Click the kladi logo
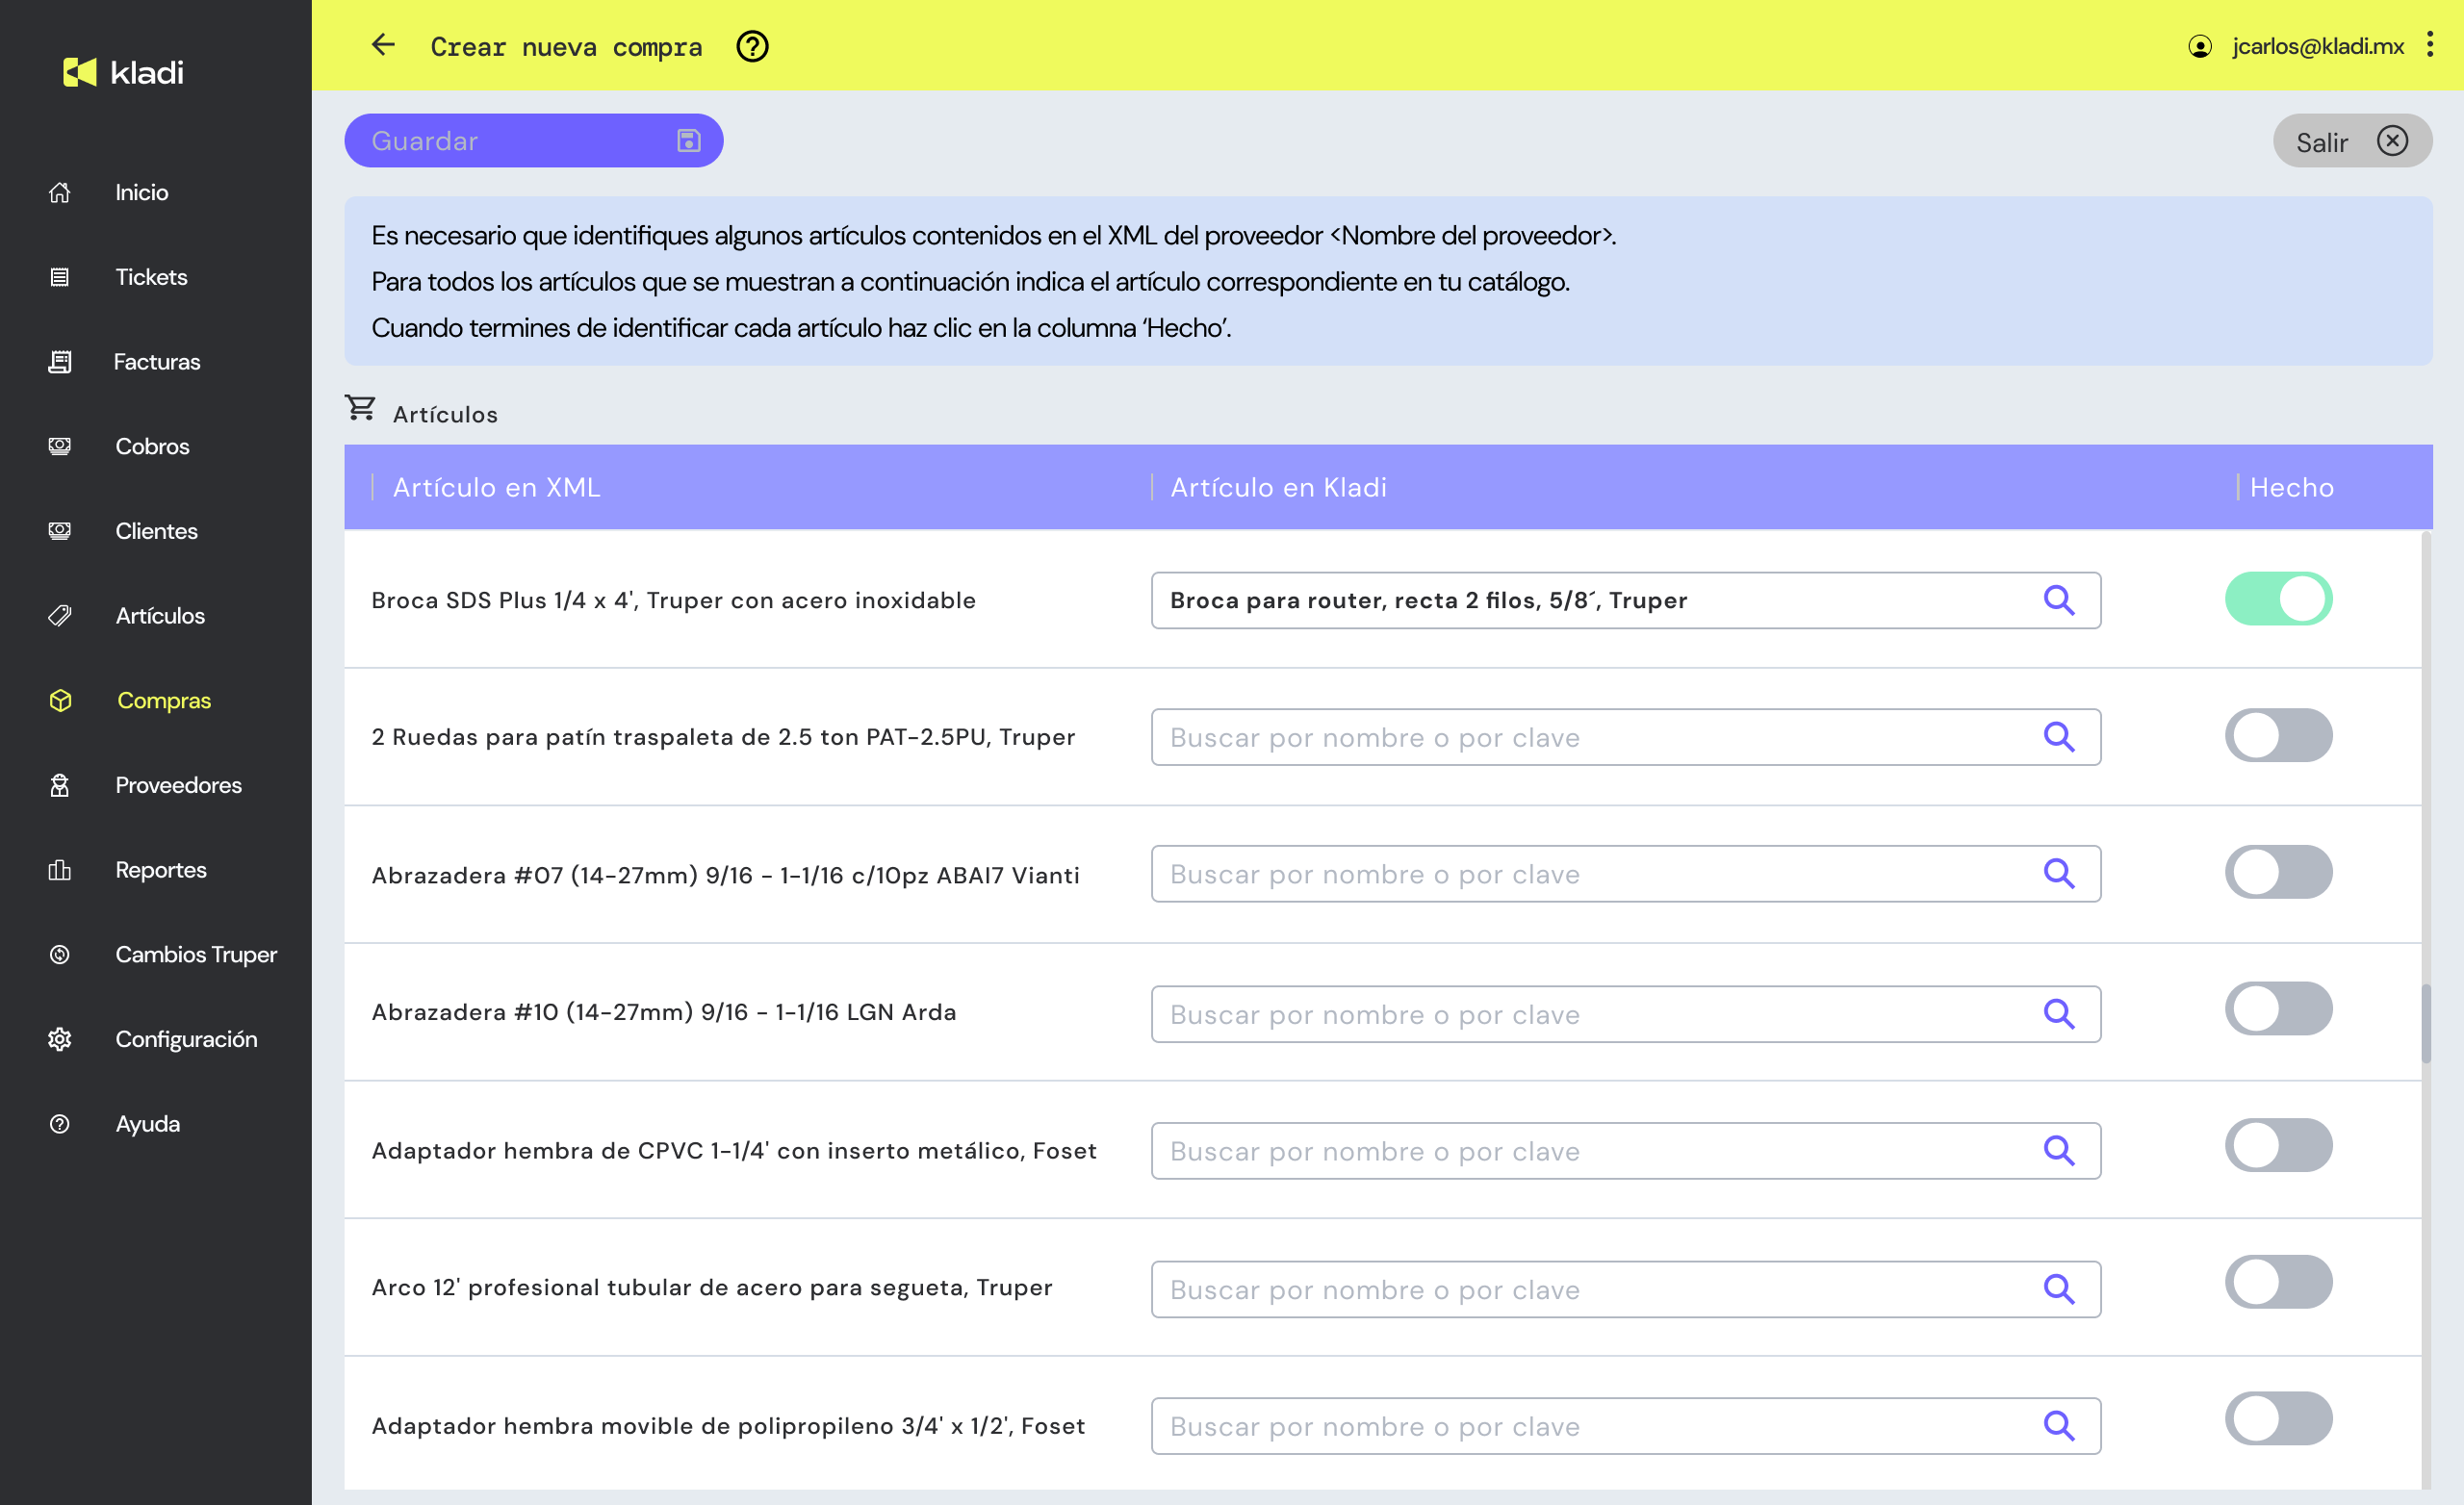The width and height of the screenshot is (2464, 1505). pos(124,72)
